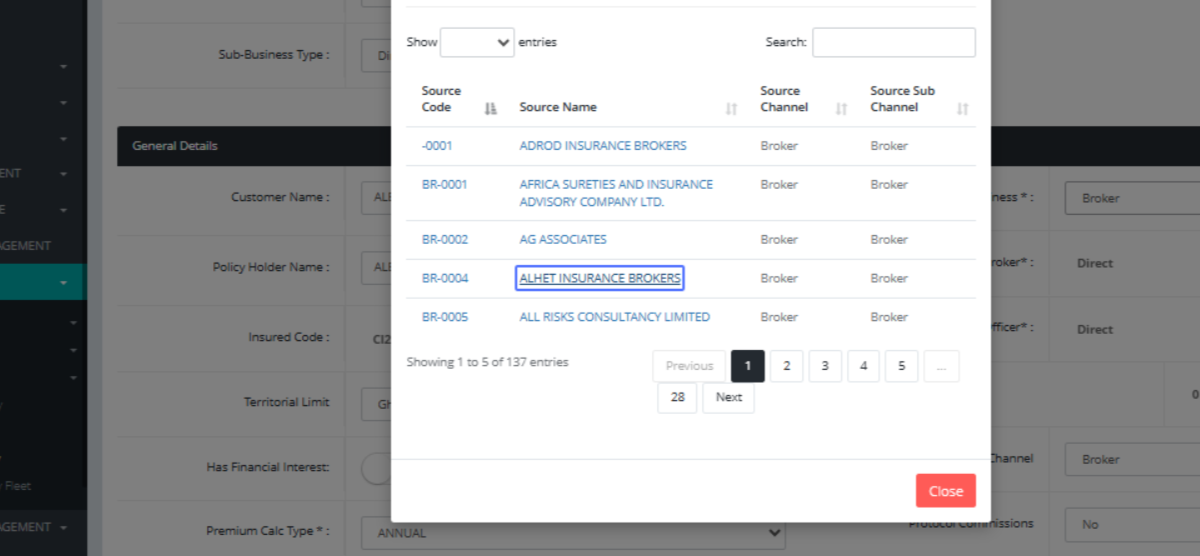Click source code BR-0002
The height and width of the screenshot is (556, 1200).
tap(445, 240)
